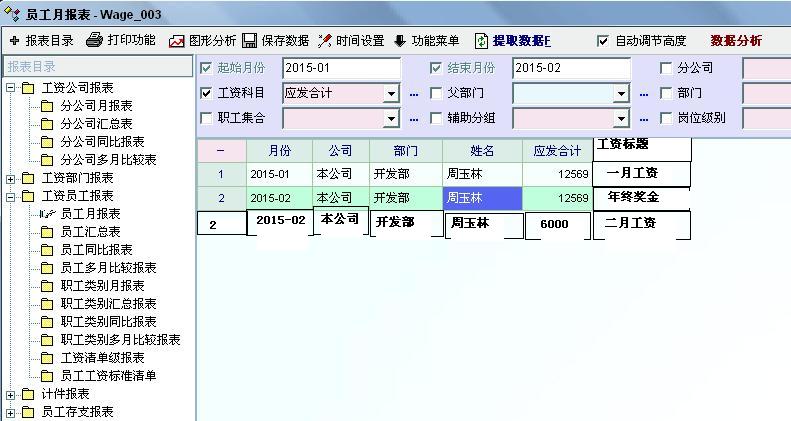Open the 工资科目 应发合计 dropdown

pyautogui.click(x=391, y=93)
